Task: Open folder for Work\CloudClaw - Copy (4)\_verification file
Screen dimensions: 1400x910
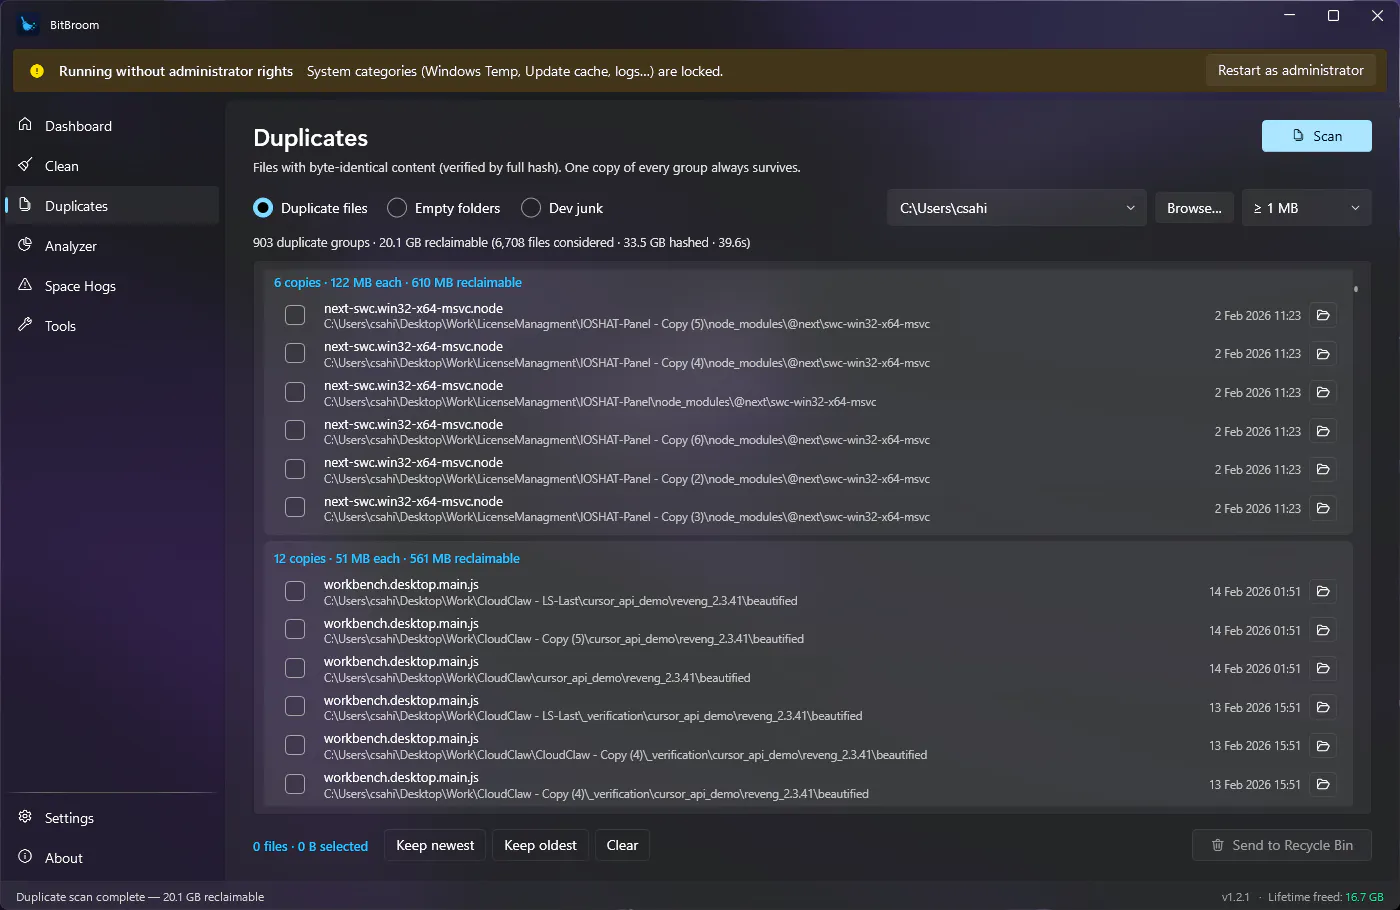Action: tap(1323, 784)
